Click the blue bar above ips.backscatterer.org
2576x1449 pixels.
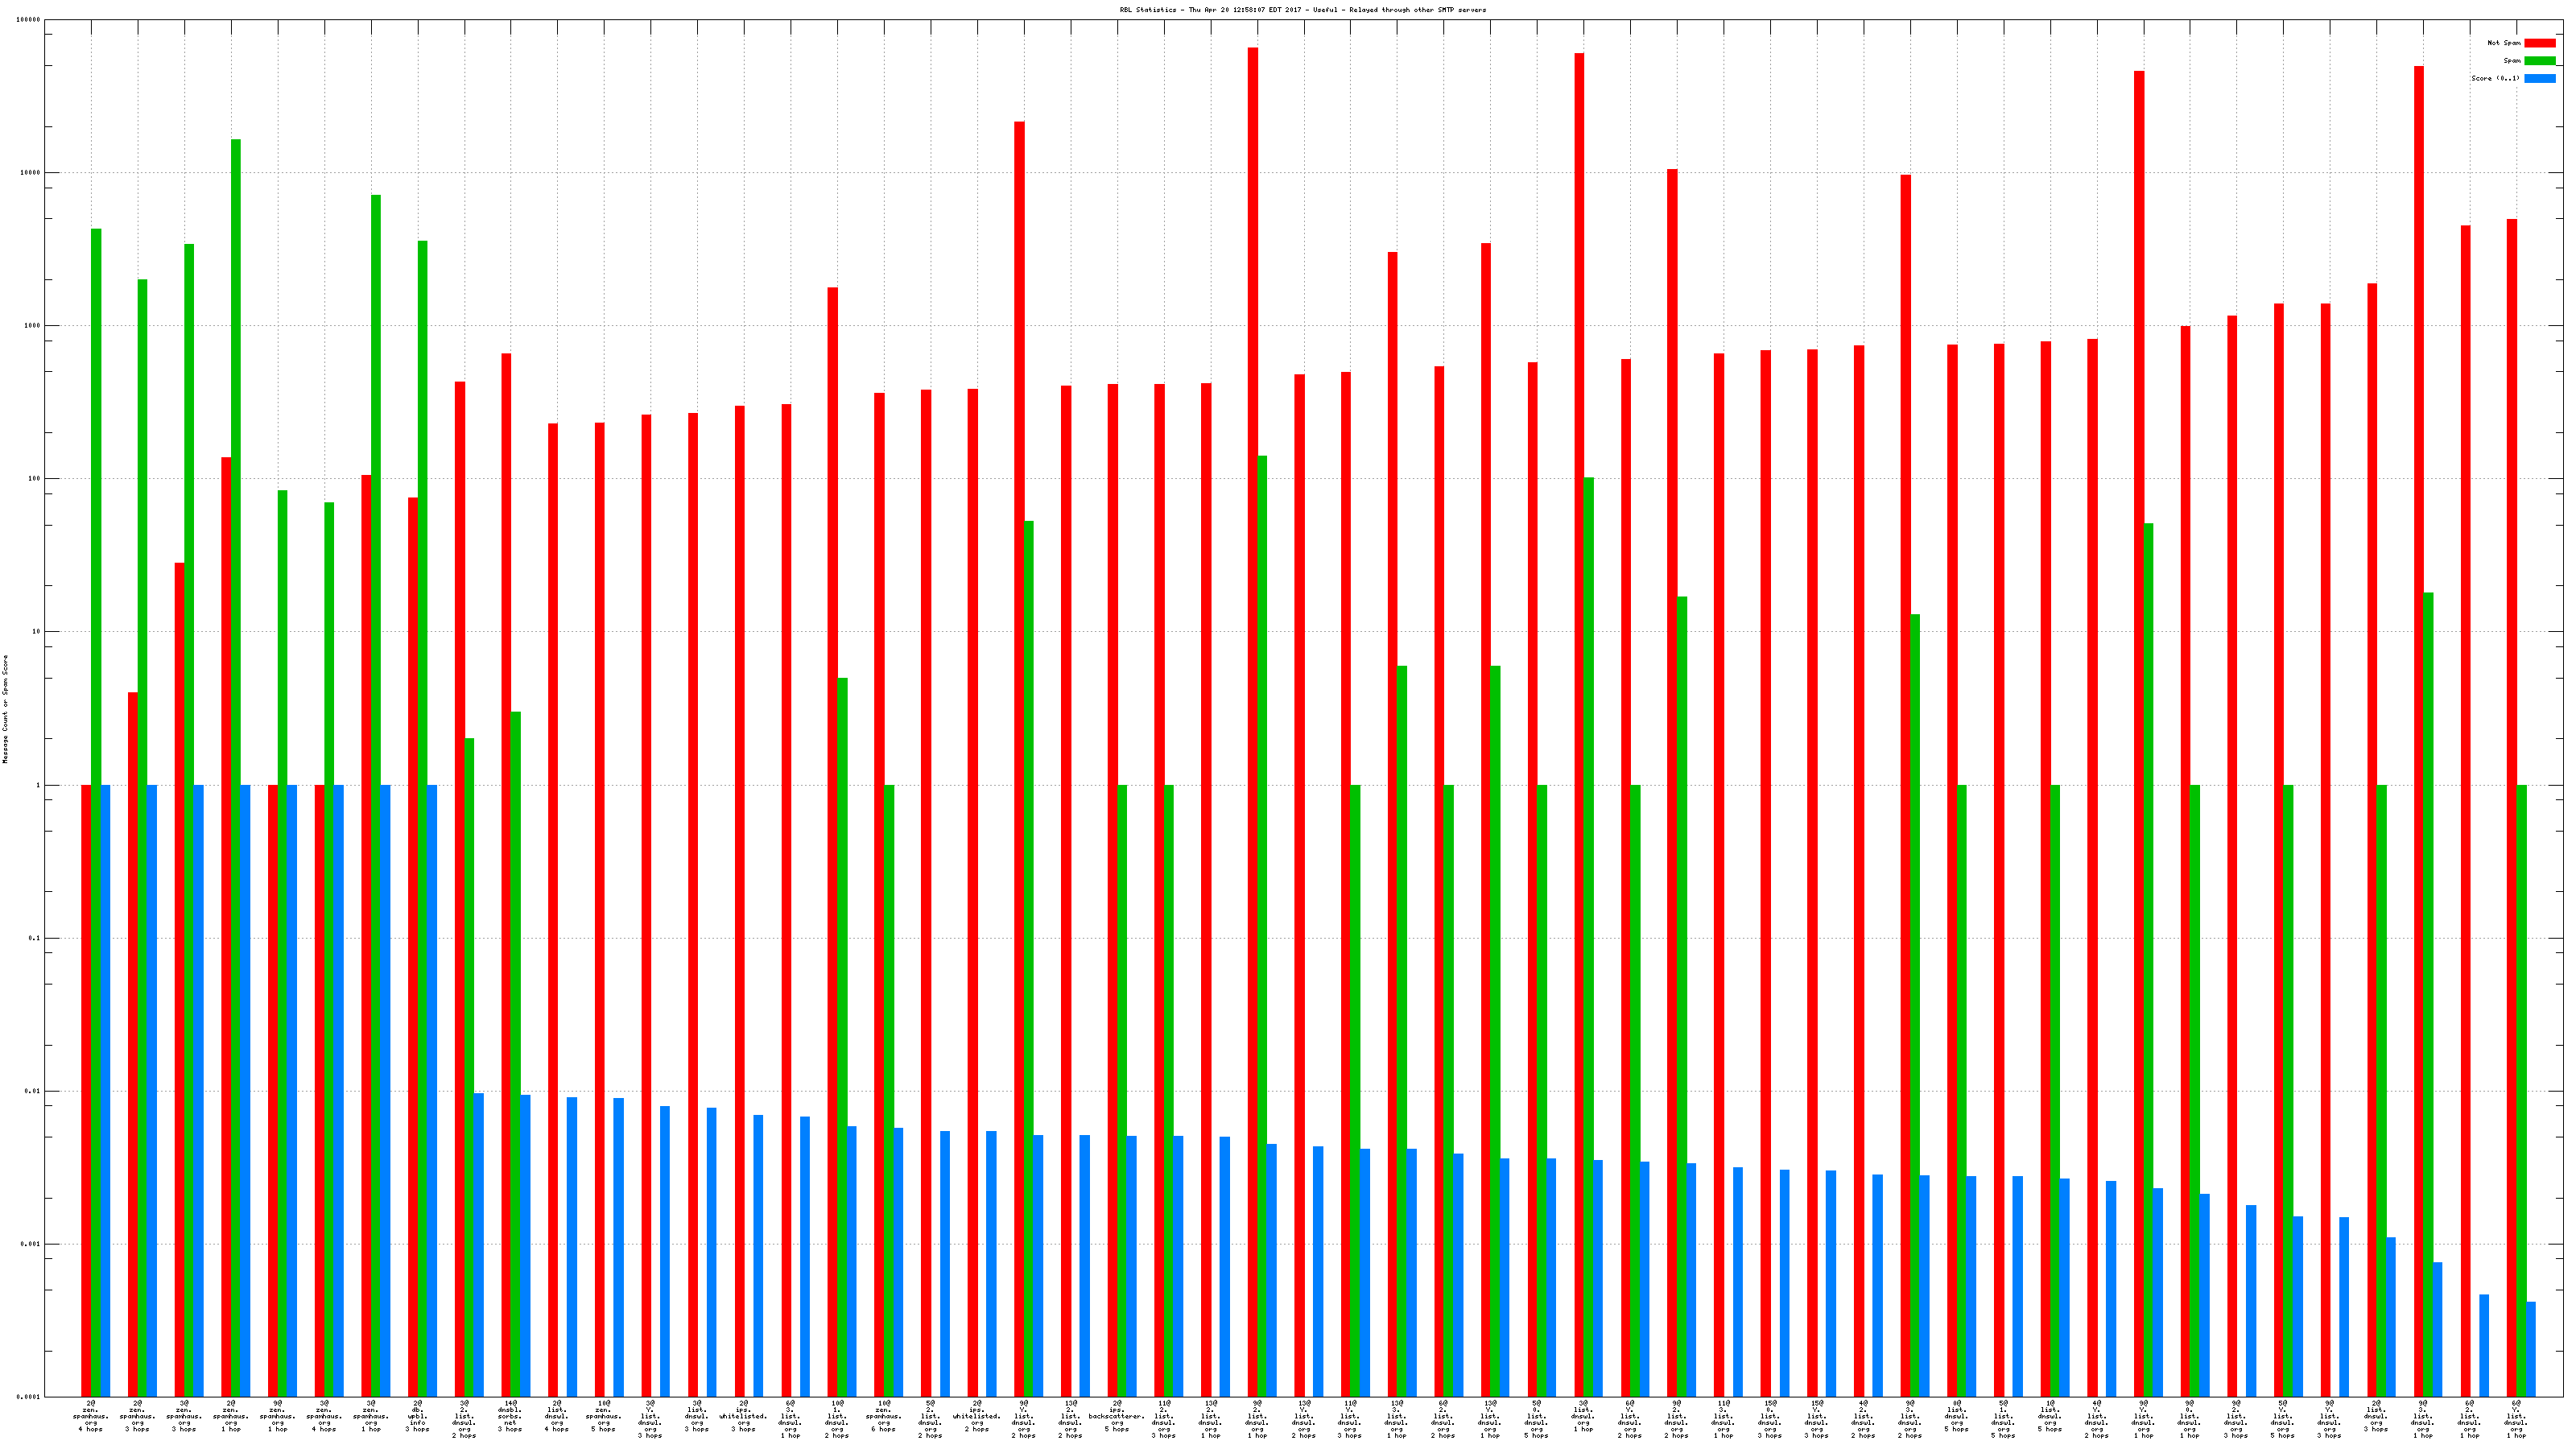click(x=1131, y=1265)
